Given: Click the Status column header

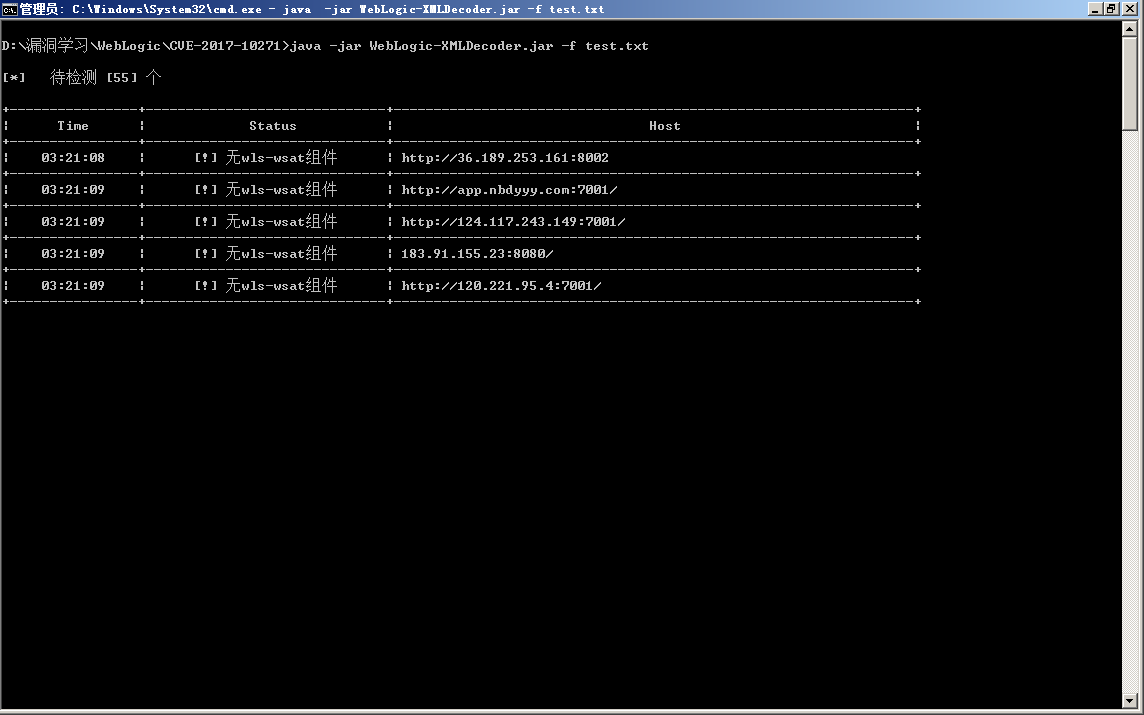Looking at the screenshot, I should point(273,125).
